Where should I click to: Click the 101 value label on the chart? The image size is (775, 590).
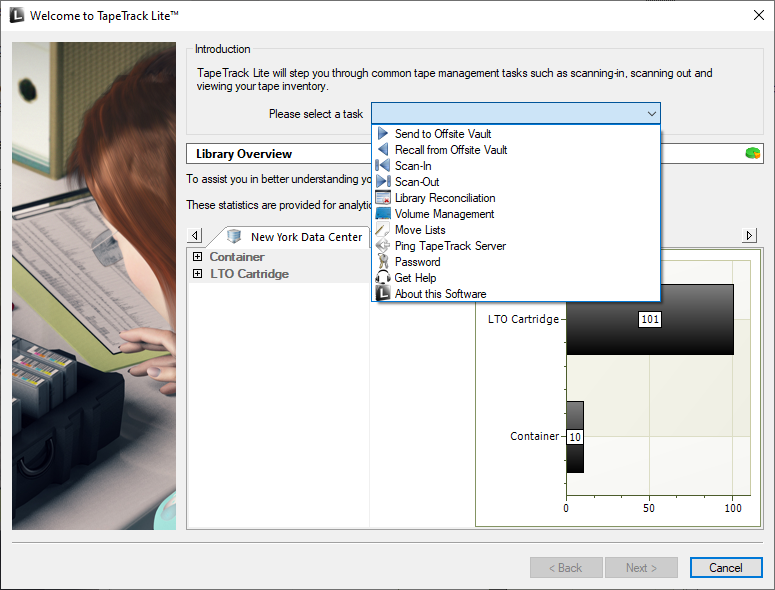coord(650,319)
